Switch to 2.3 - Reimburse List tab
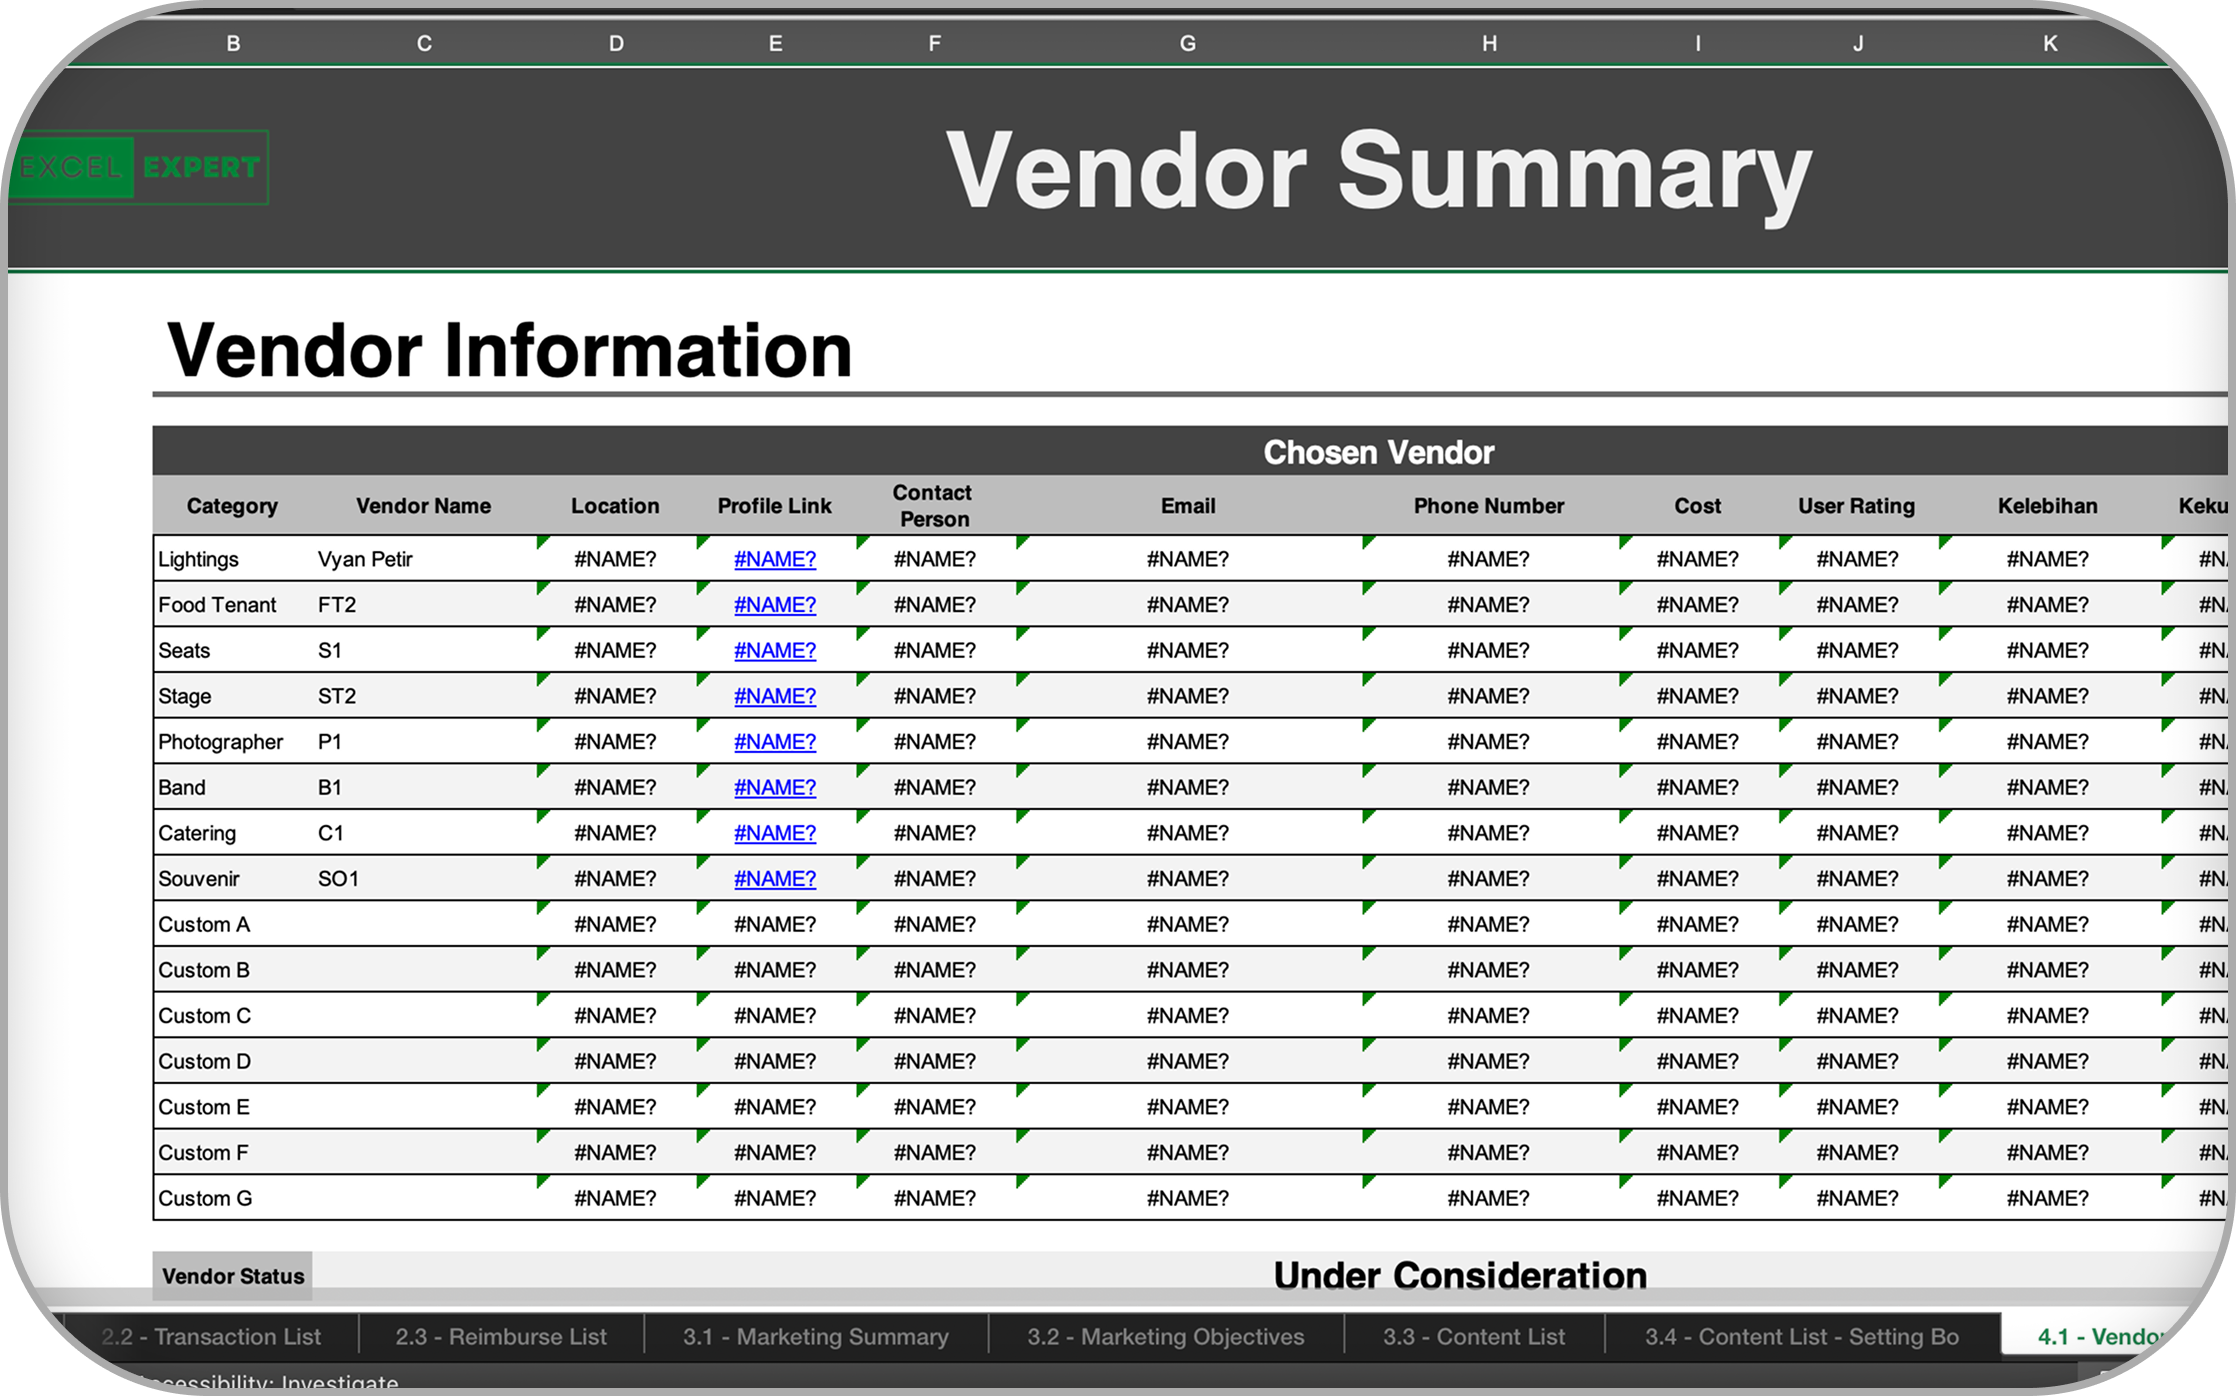 501,1337
